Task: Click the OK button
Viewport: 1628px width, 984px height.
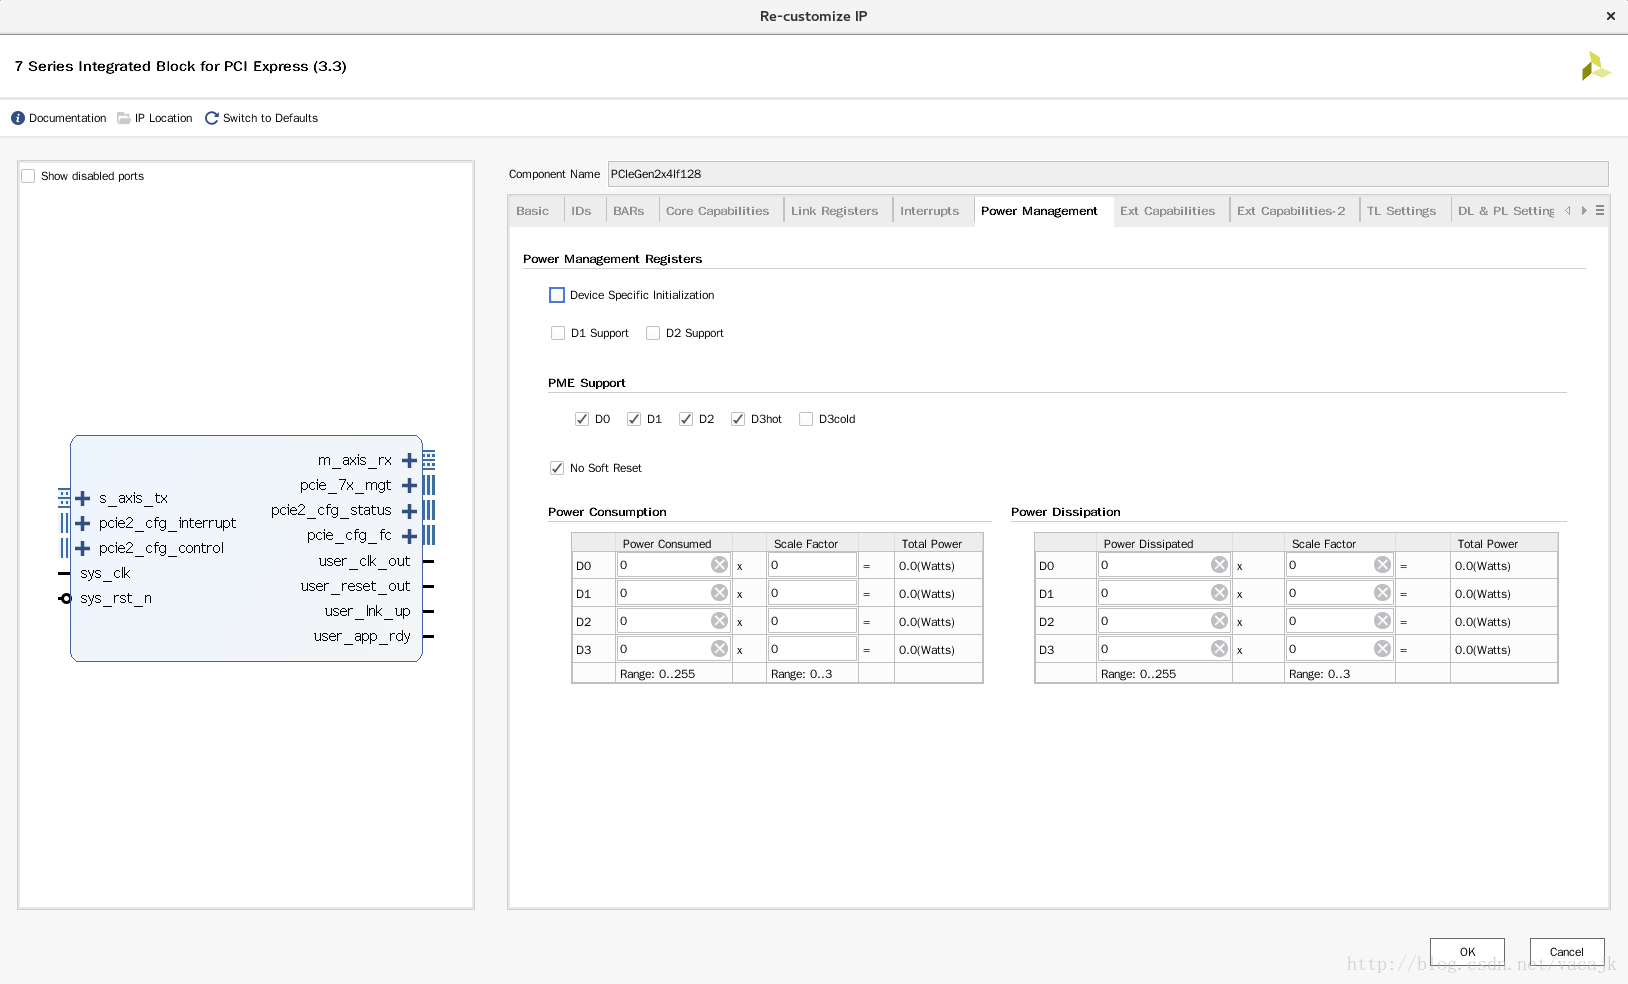Action: click(1467, 952)
